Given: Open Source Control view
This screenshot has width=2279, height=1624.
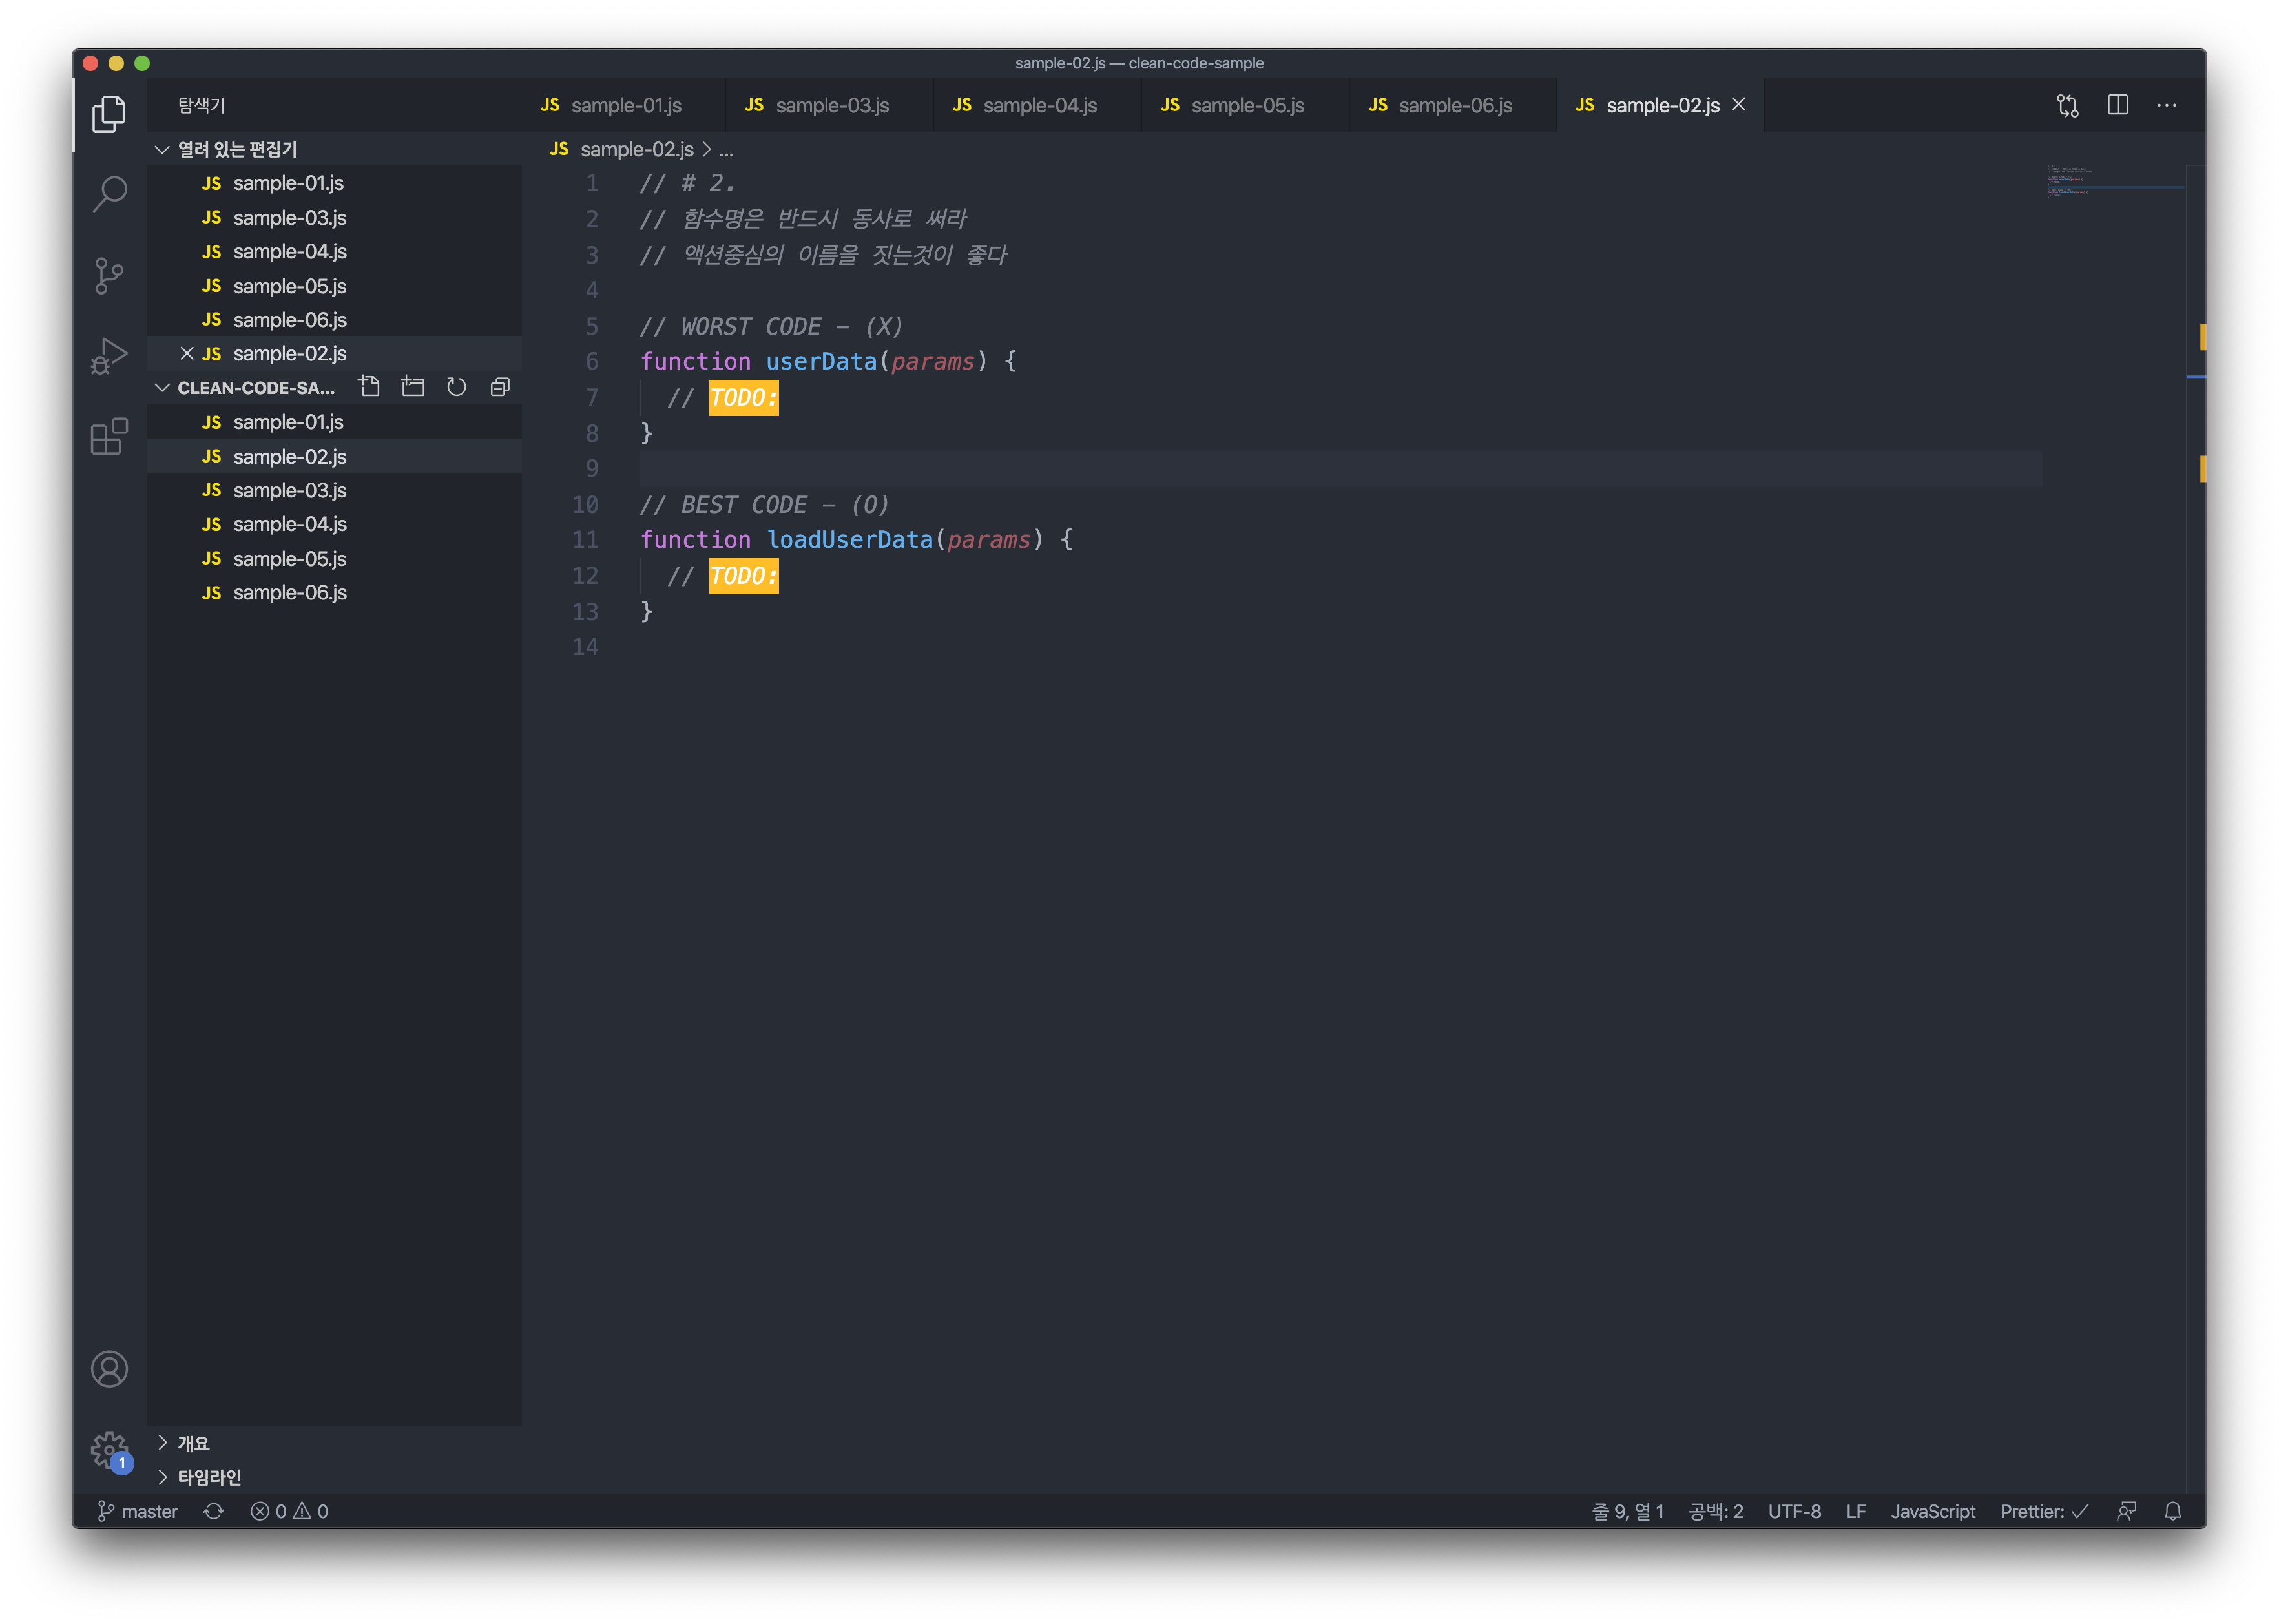Looking at the screenshot, I should (x=109, y=275).
